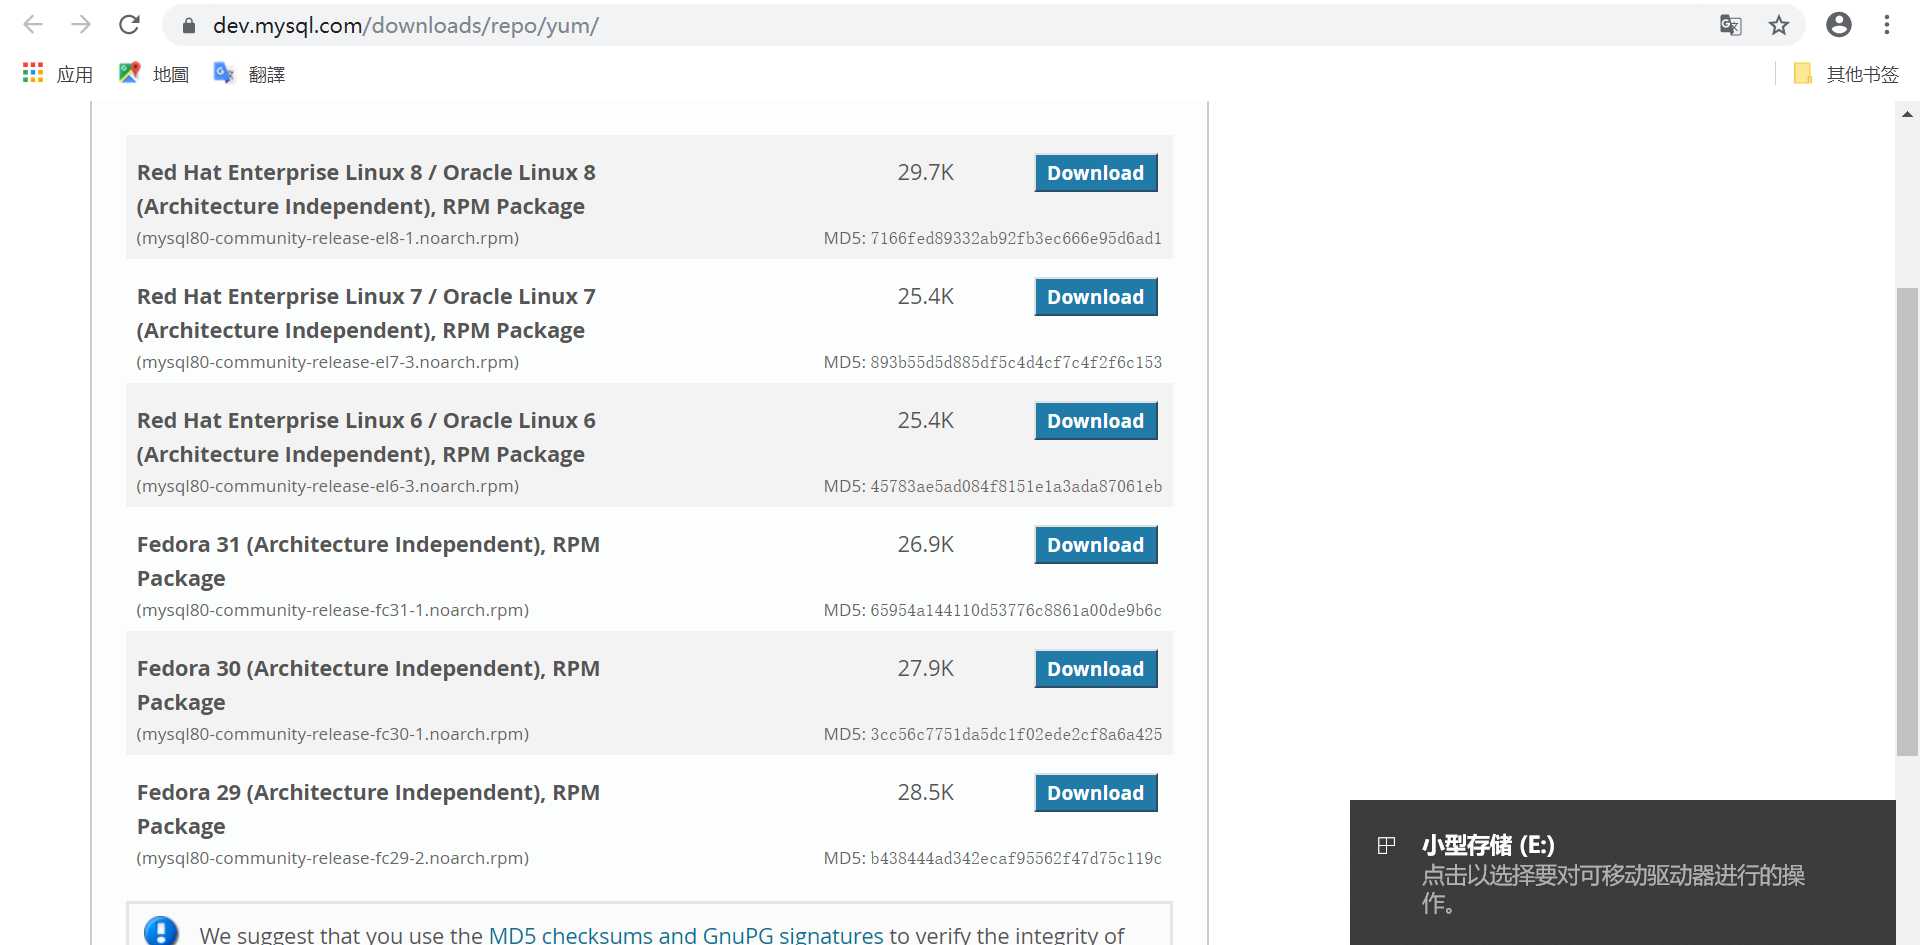Click the Red Hat Enterprise Linux 8 title

coord(366,189)
